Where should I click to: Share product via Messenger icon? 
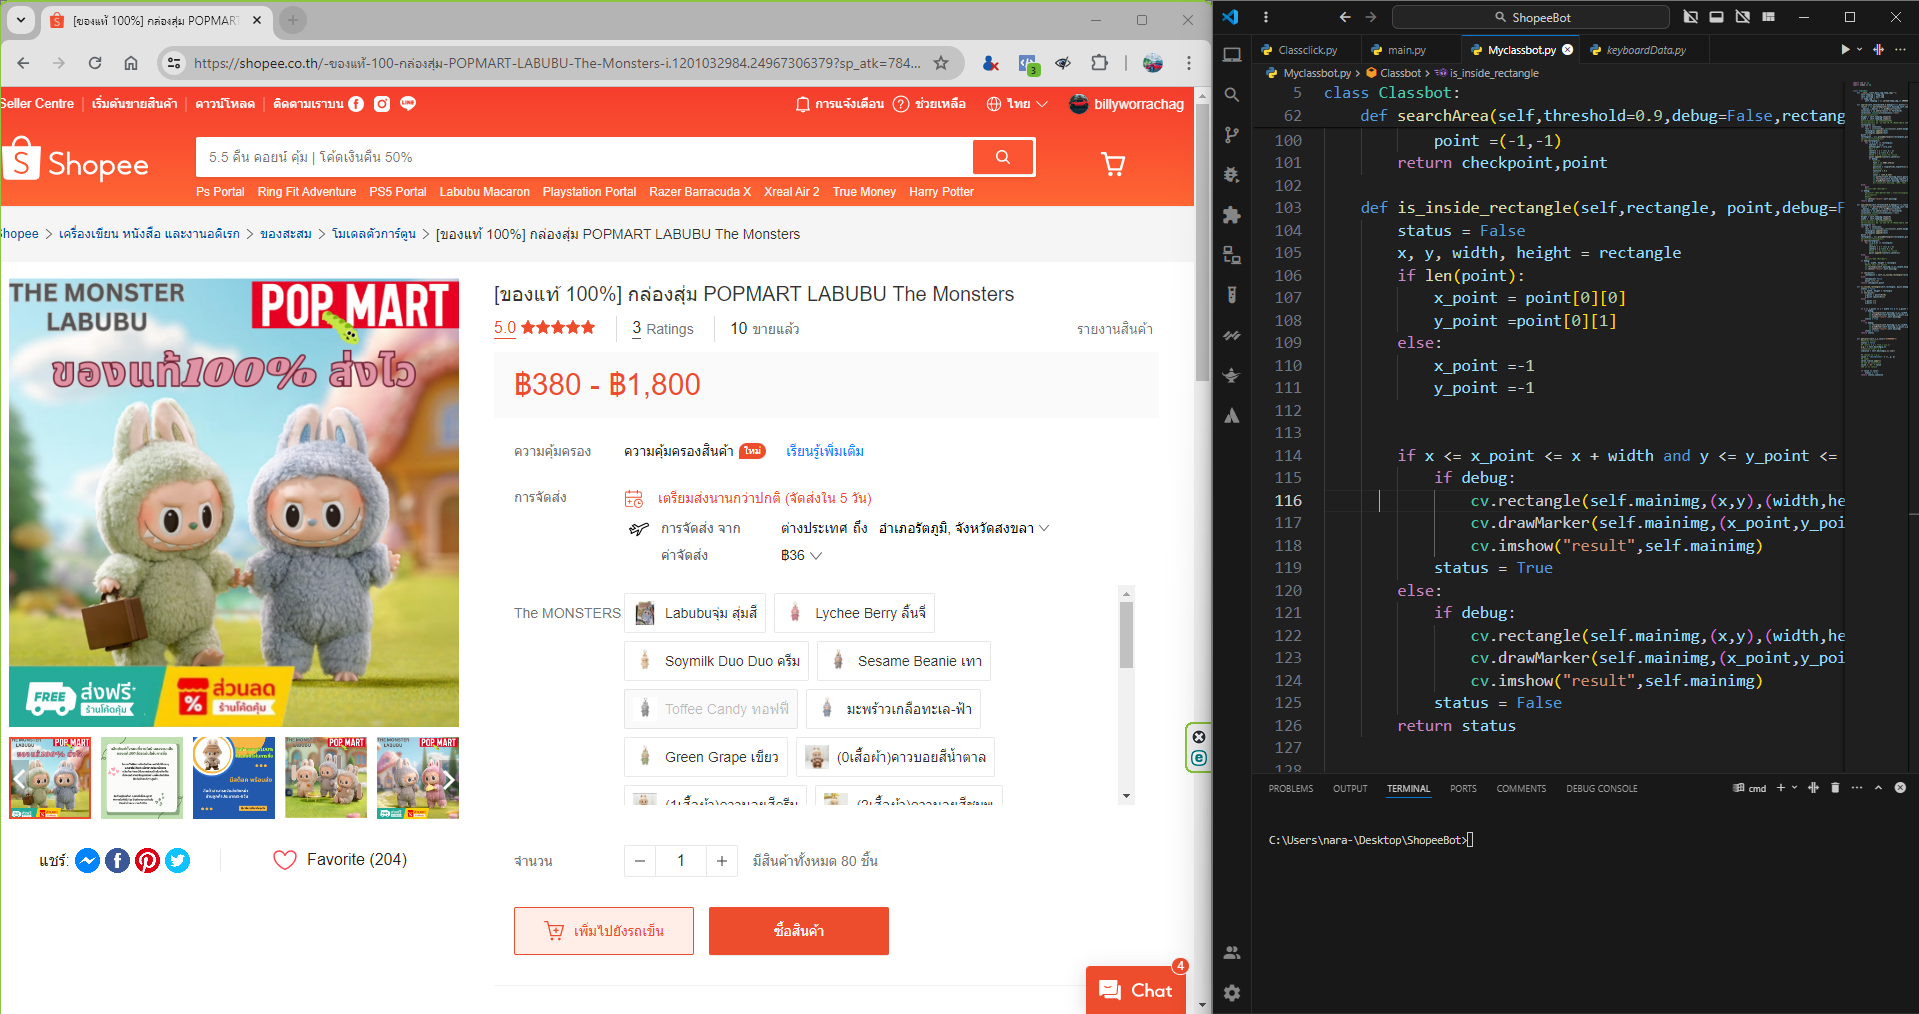(88, 860)
